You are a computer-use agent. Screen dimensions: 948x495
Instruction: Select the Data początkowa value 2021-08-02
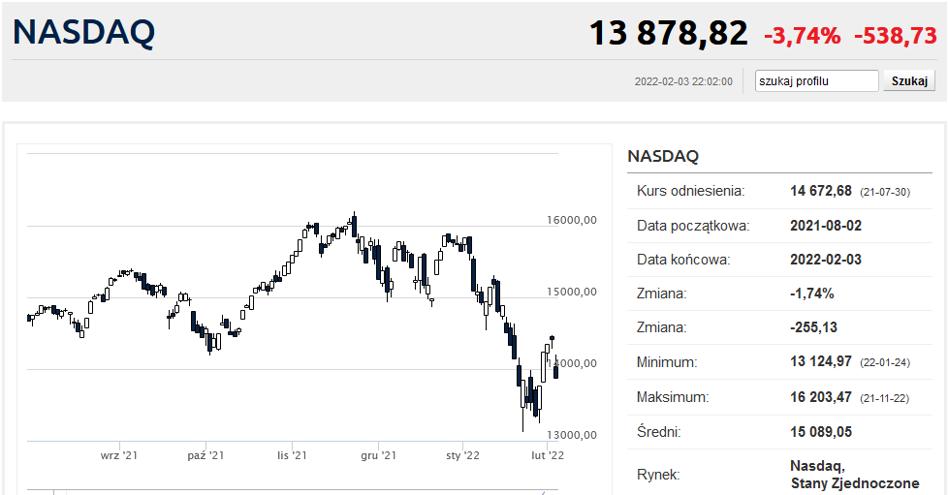[825, 225]
